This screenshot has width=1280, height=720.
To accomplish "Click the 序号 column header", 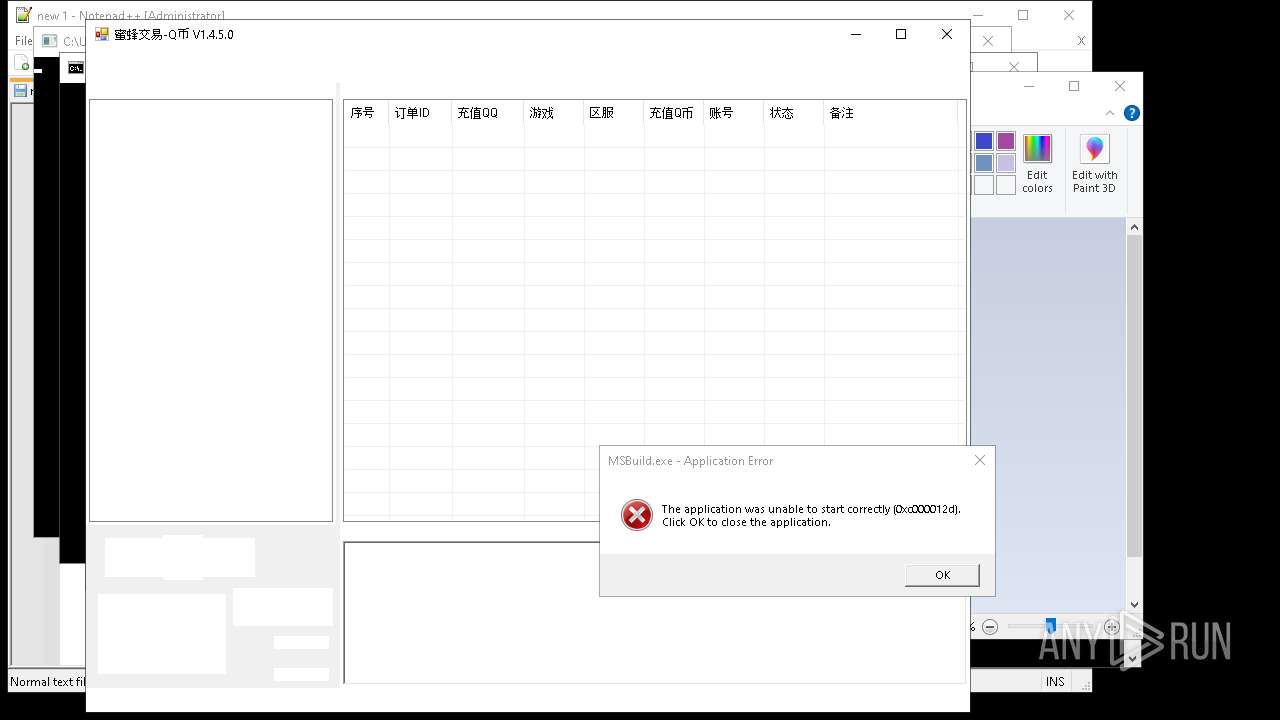I will (366, 113).
